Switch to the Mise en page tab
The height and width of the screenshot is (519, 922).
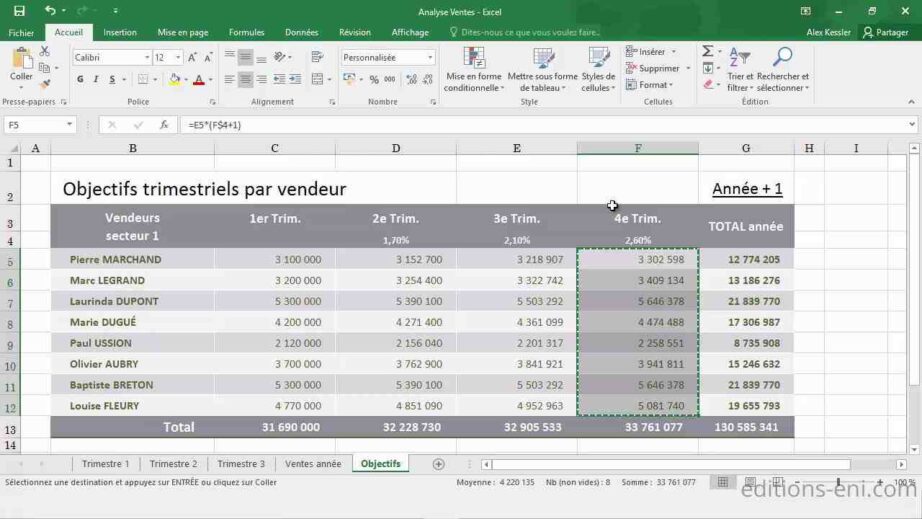pyautogui.click(x=183, y=32)
